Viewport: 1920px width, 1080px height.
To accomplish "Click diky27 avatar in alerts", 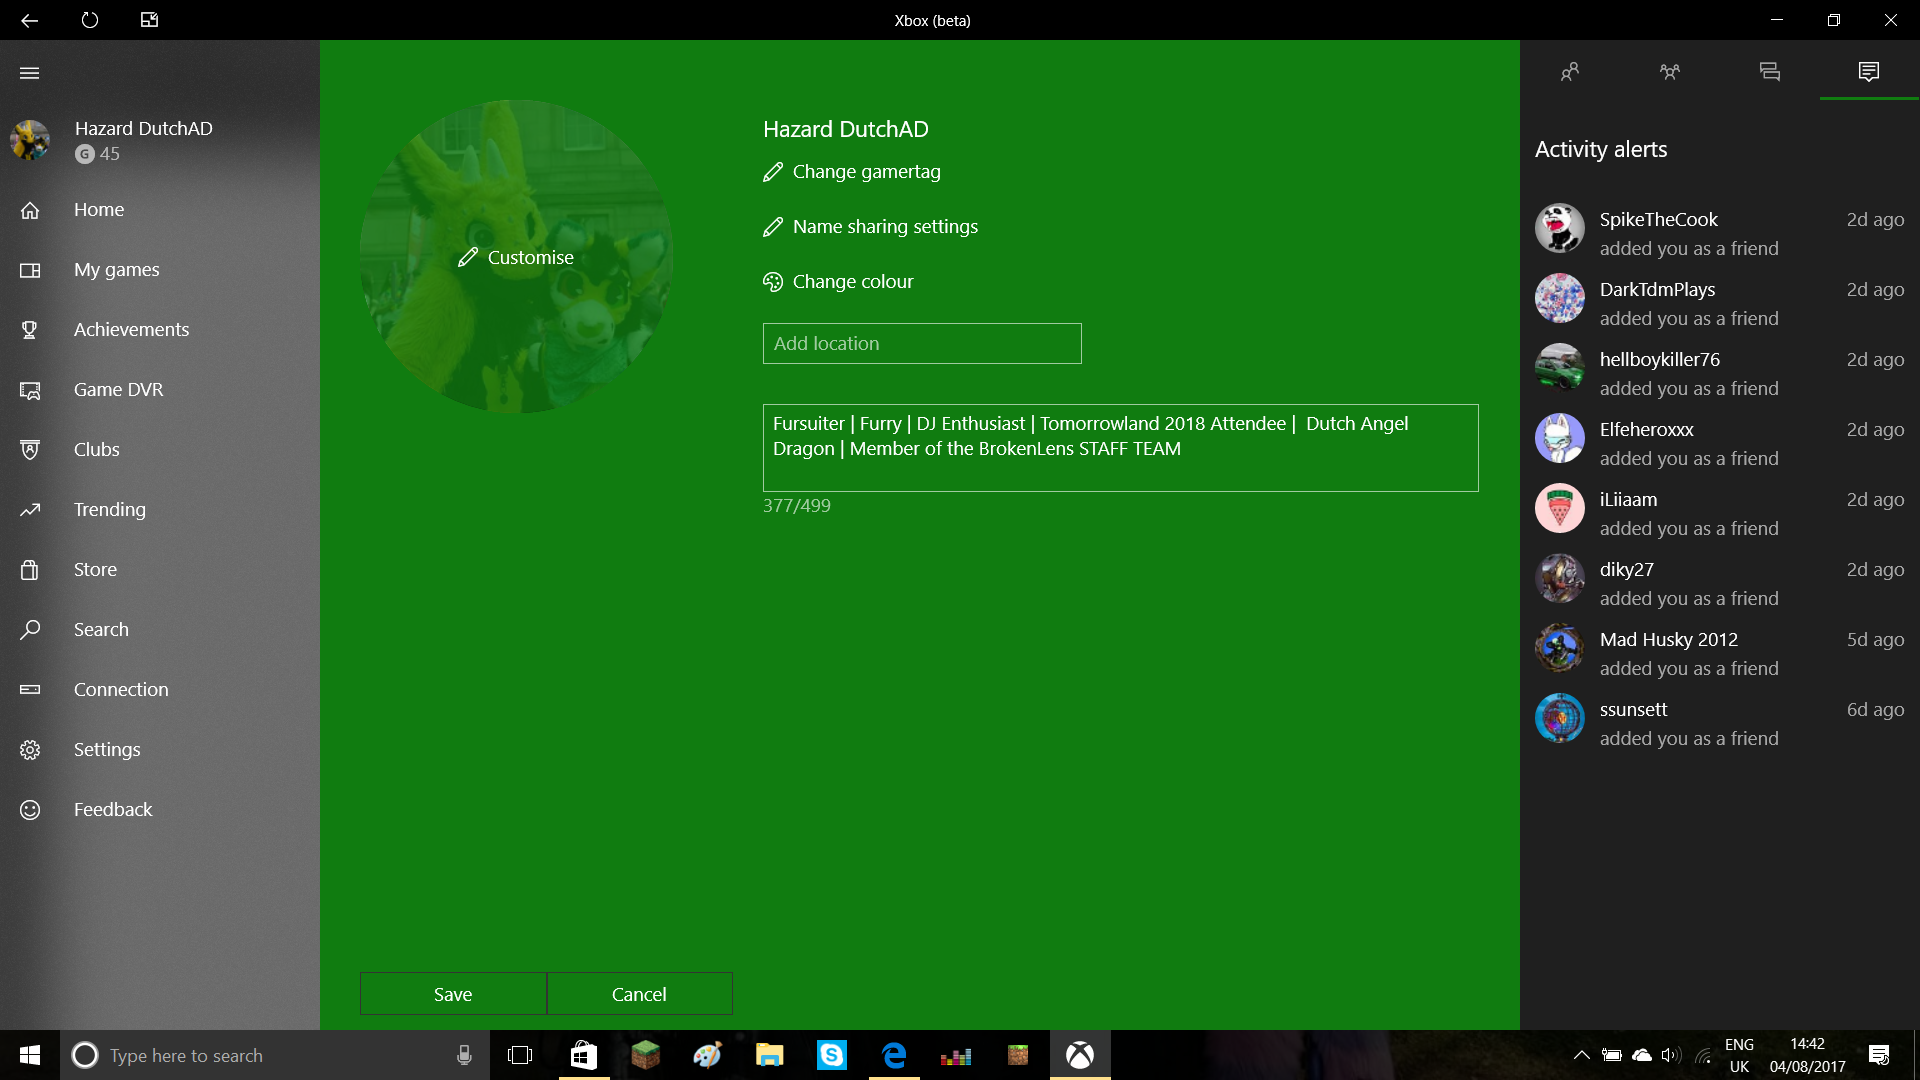I will point(1560,578).
